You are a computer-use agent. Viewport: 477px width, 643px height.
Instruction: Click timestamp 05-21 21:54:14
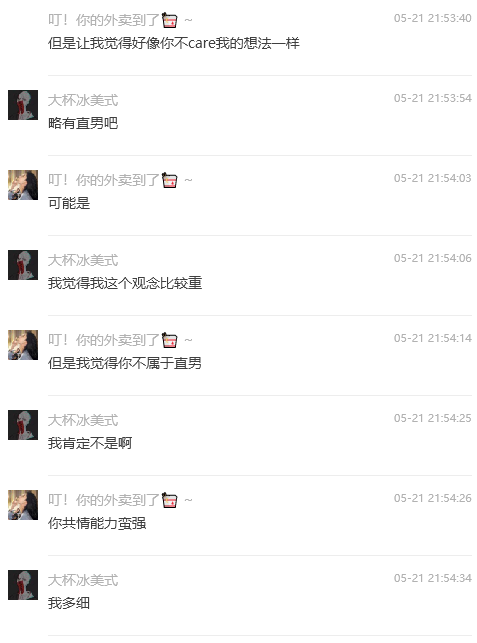[433, 338]
